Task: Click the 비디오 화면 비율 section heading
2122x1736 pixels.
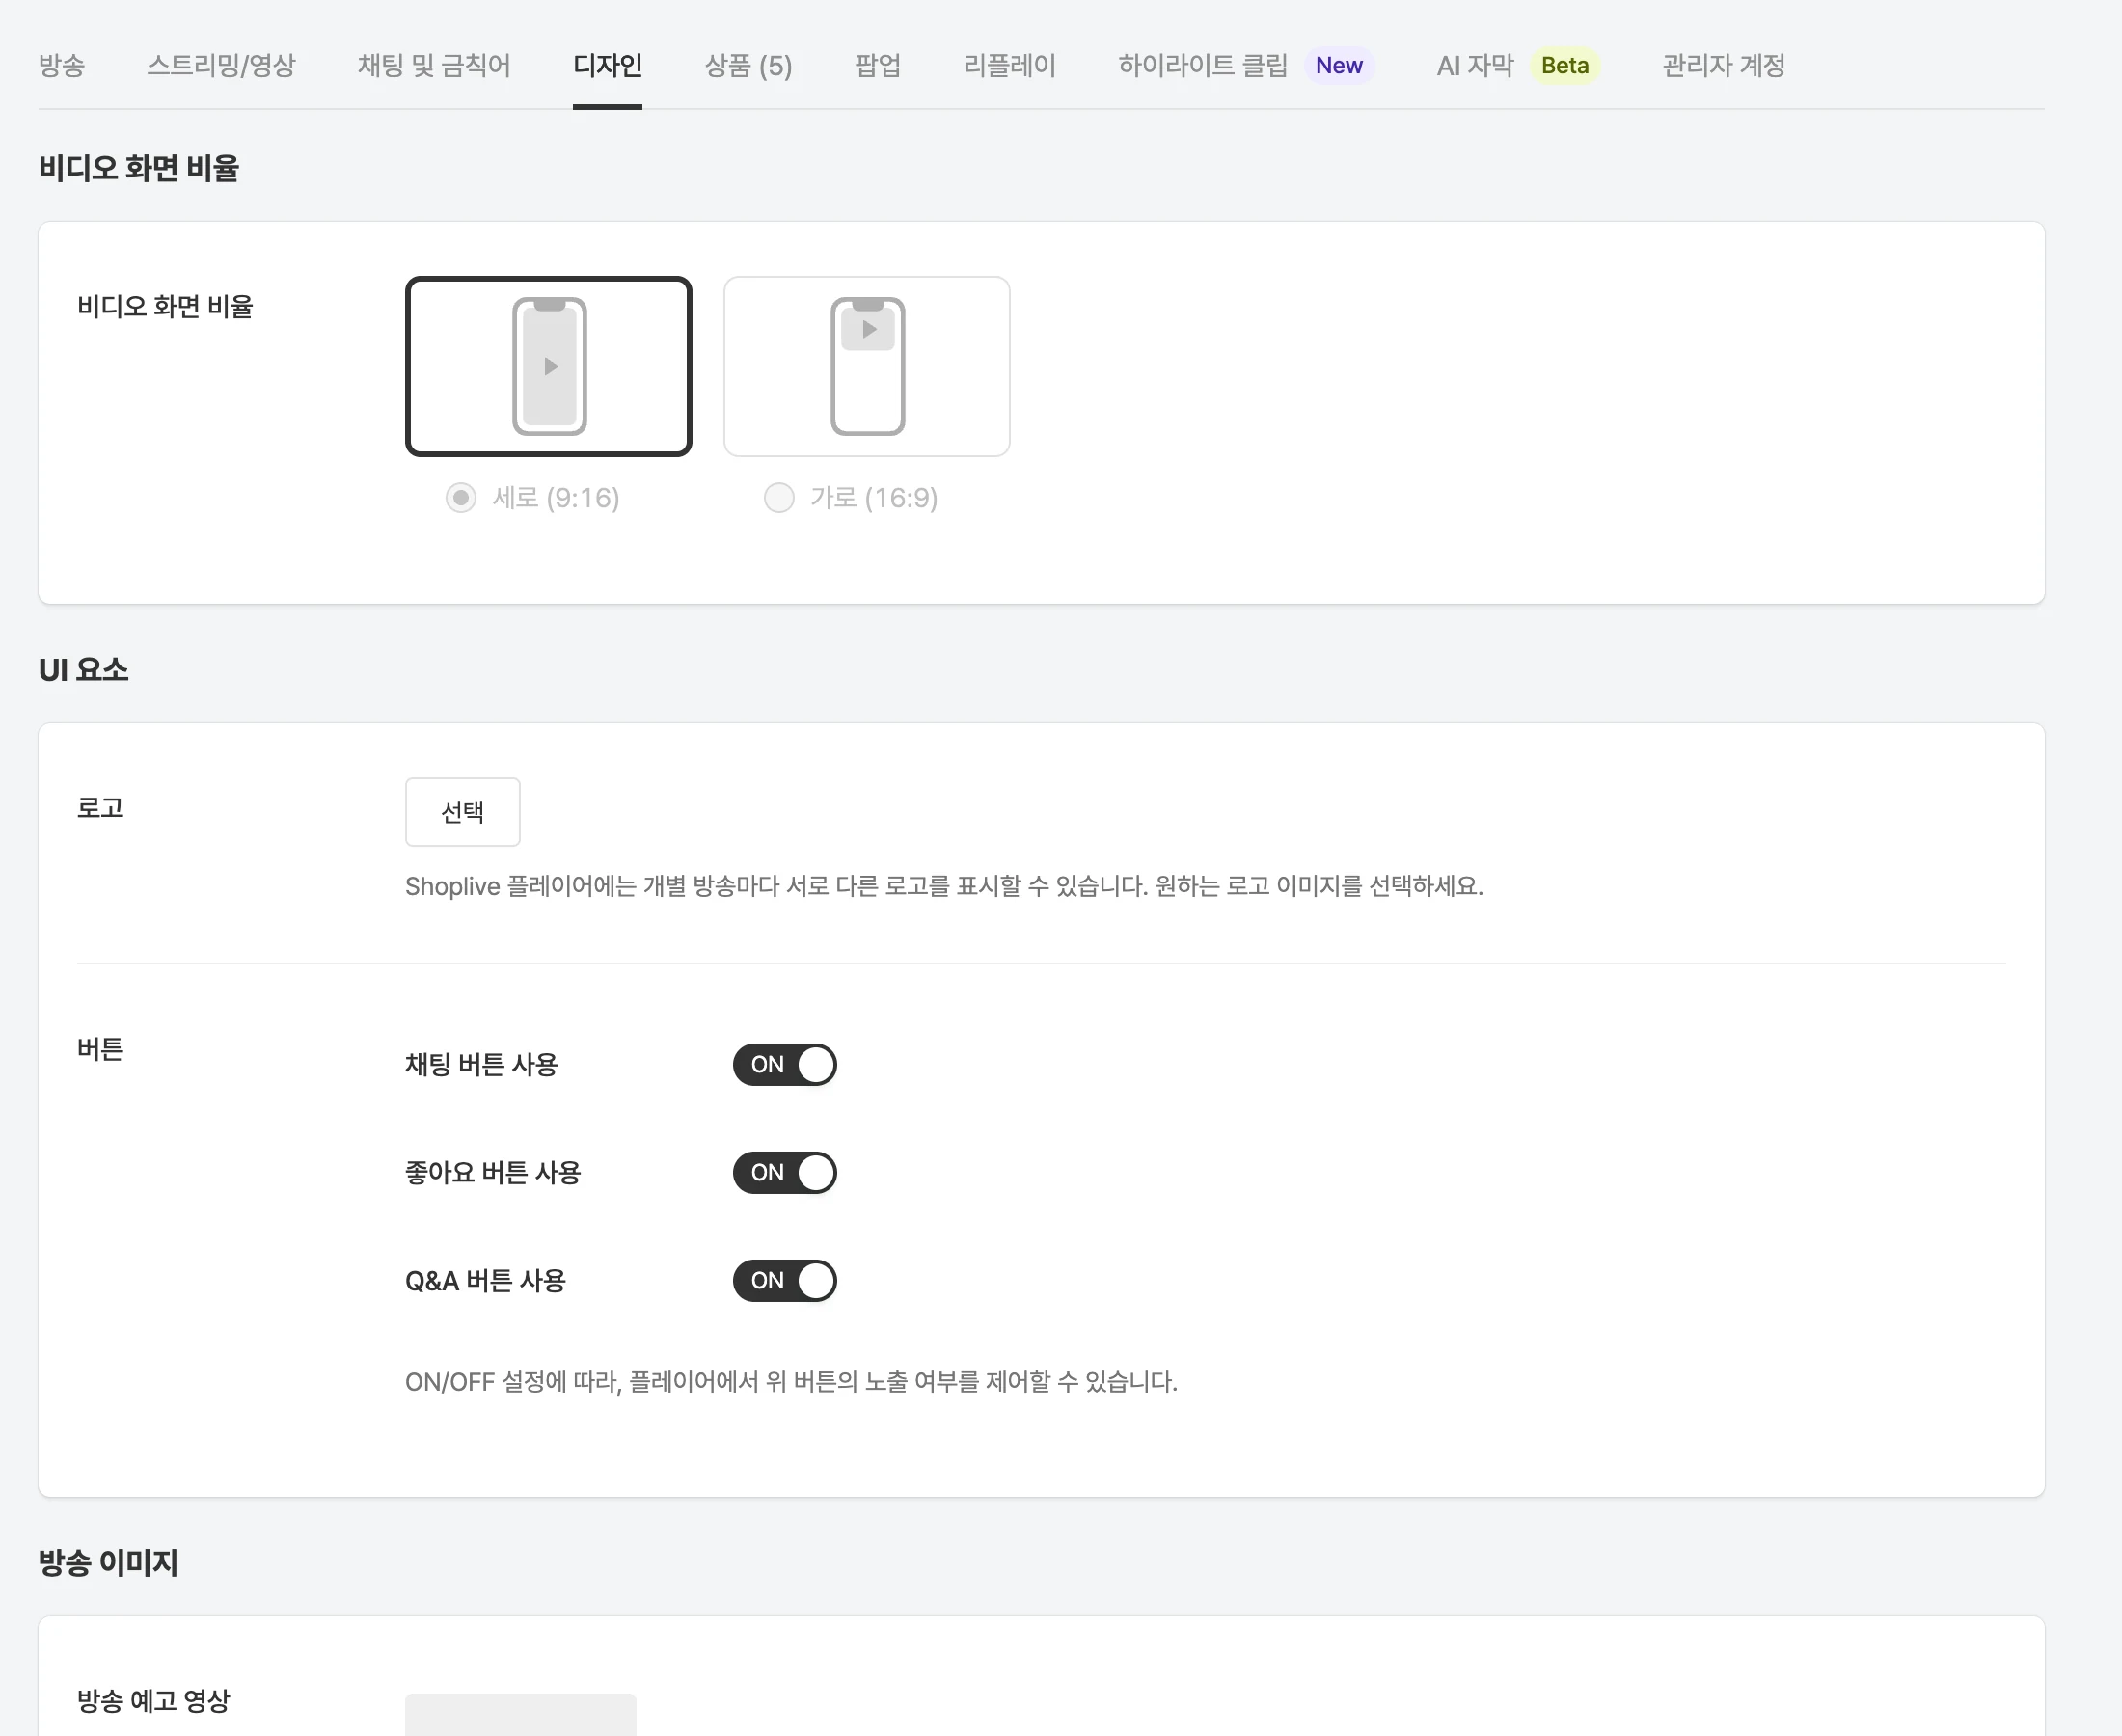Action: pyautogui.click(x=138, y=168)
